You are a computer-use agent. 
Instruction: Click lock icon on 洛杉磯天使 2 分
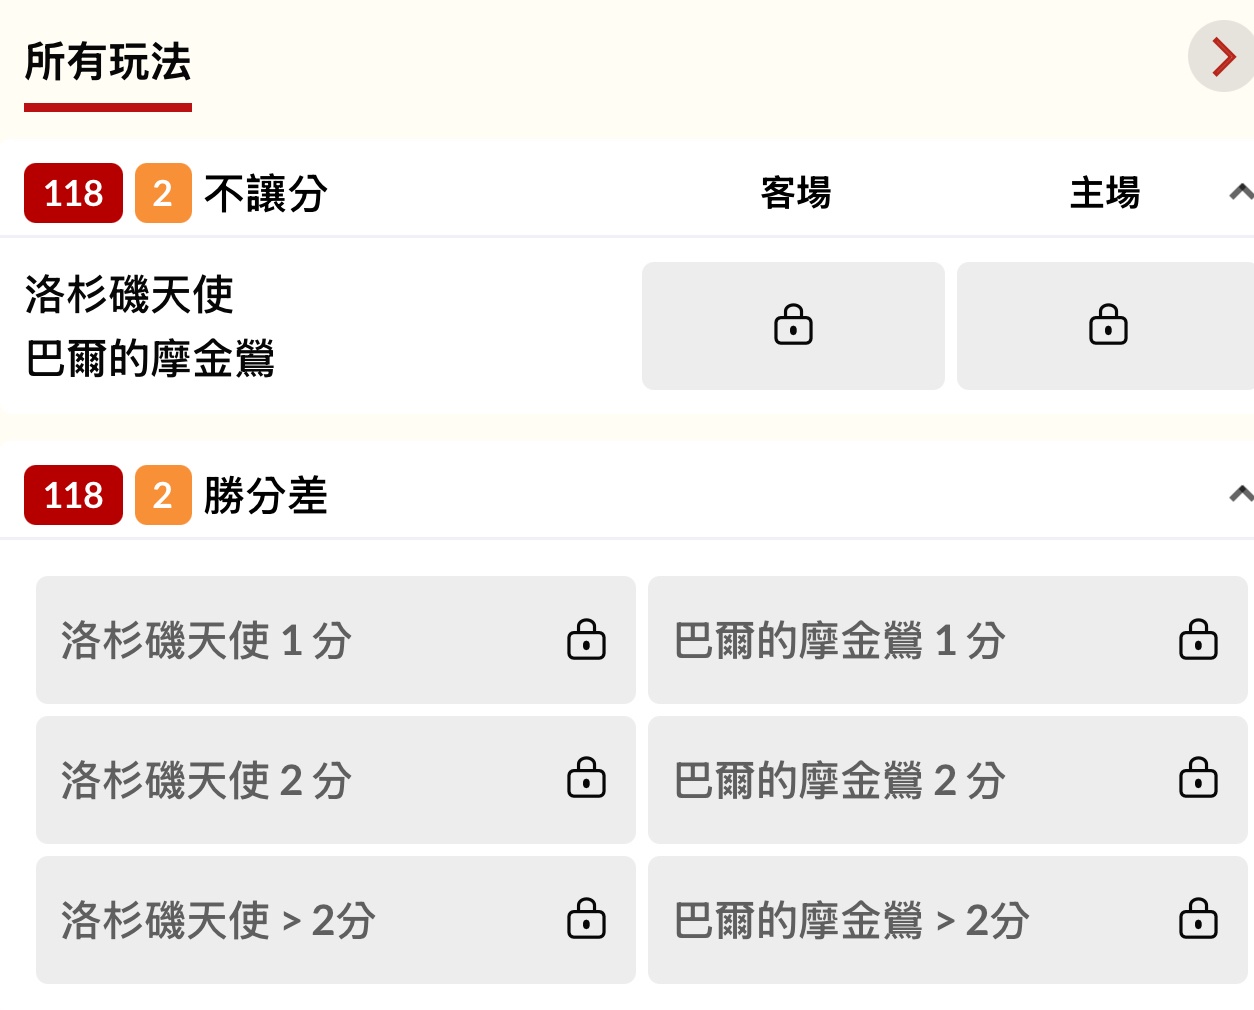[586, 779]
